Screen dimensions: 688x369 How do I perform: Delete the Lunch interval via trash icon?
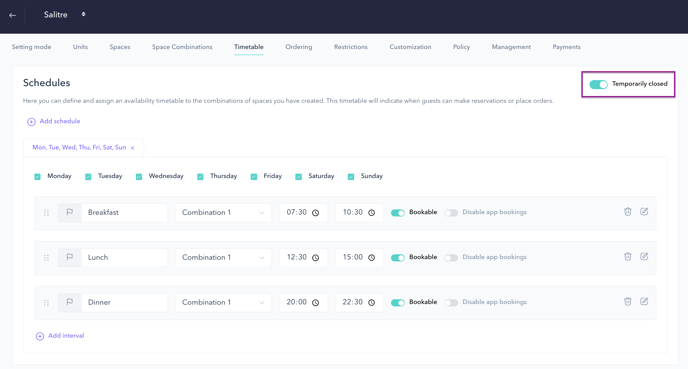[x=628, y=257]
